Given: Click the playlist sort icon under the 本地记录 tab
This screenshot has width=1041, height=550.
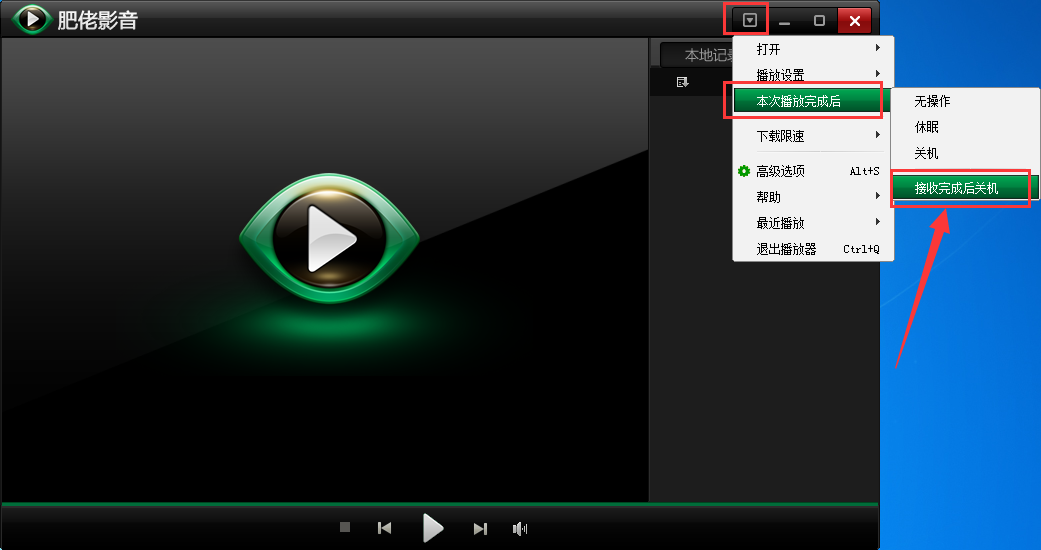Looking at the screenshot, I should pyautogui.click(x=682, y=82).
